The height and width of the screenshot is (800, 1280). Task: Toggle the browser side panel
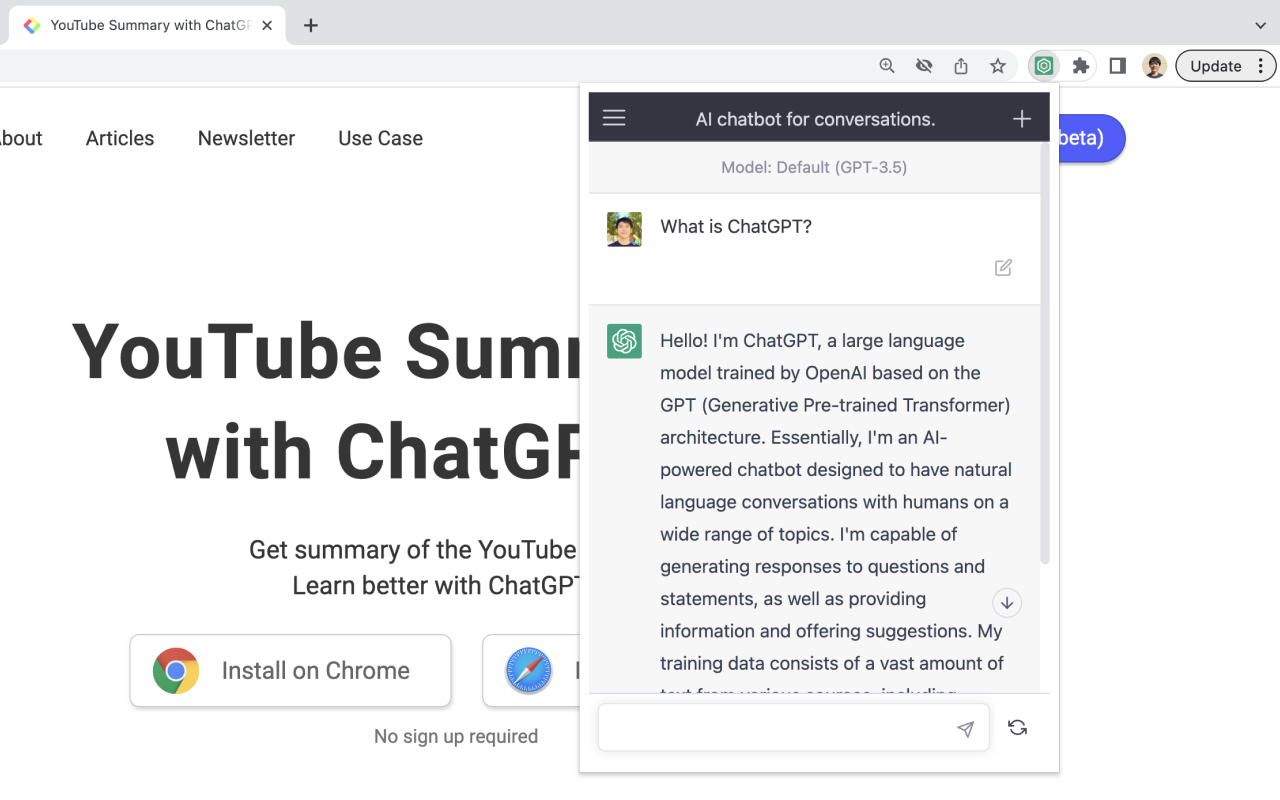coord(1117,65)
